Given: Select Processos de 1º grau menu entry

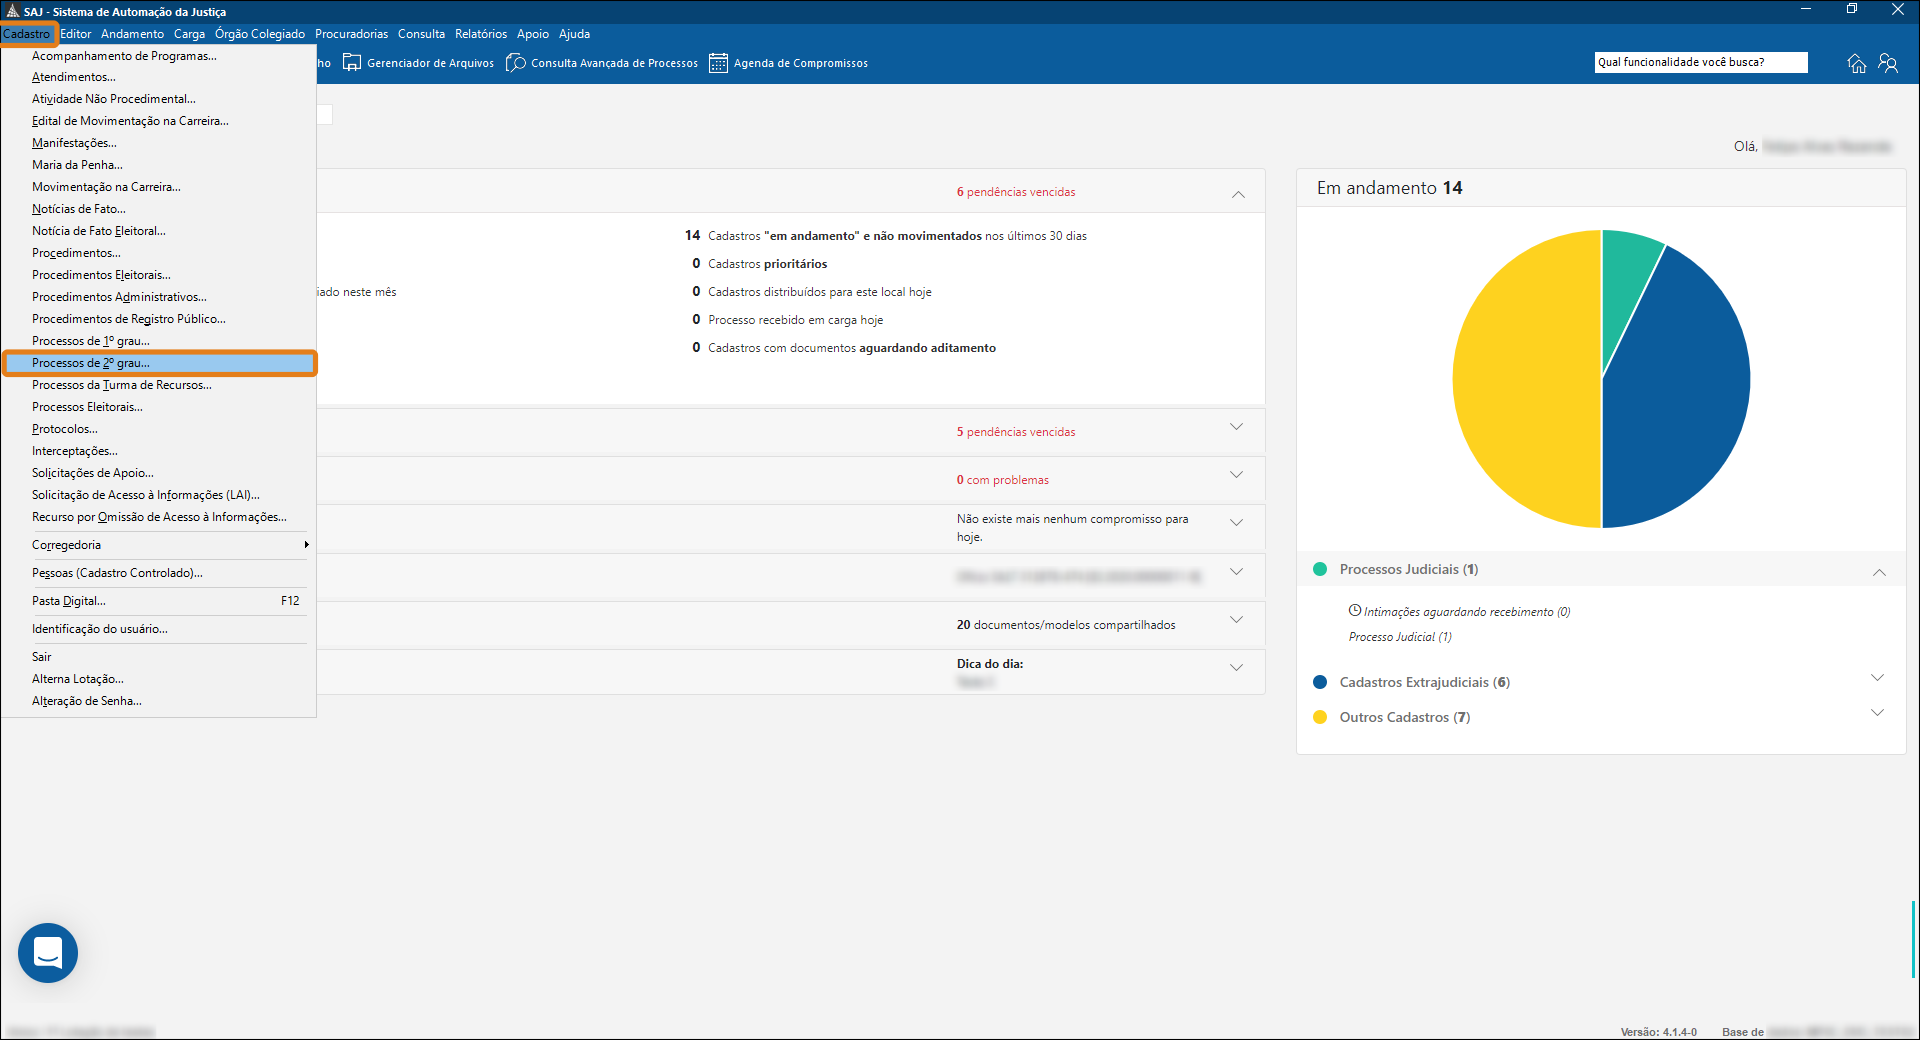Looking at the screenshot, I should (x=159, y=341).
